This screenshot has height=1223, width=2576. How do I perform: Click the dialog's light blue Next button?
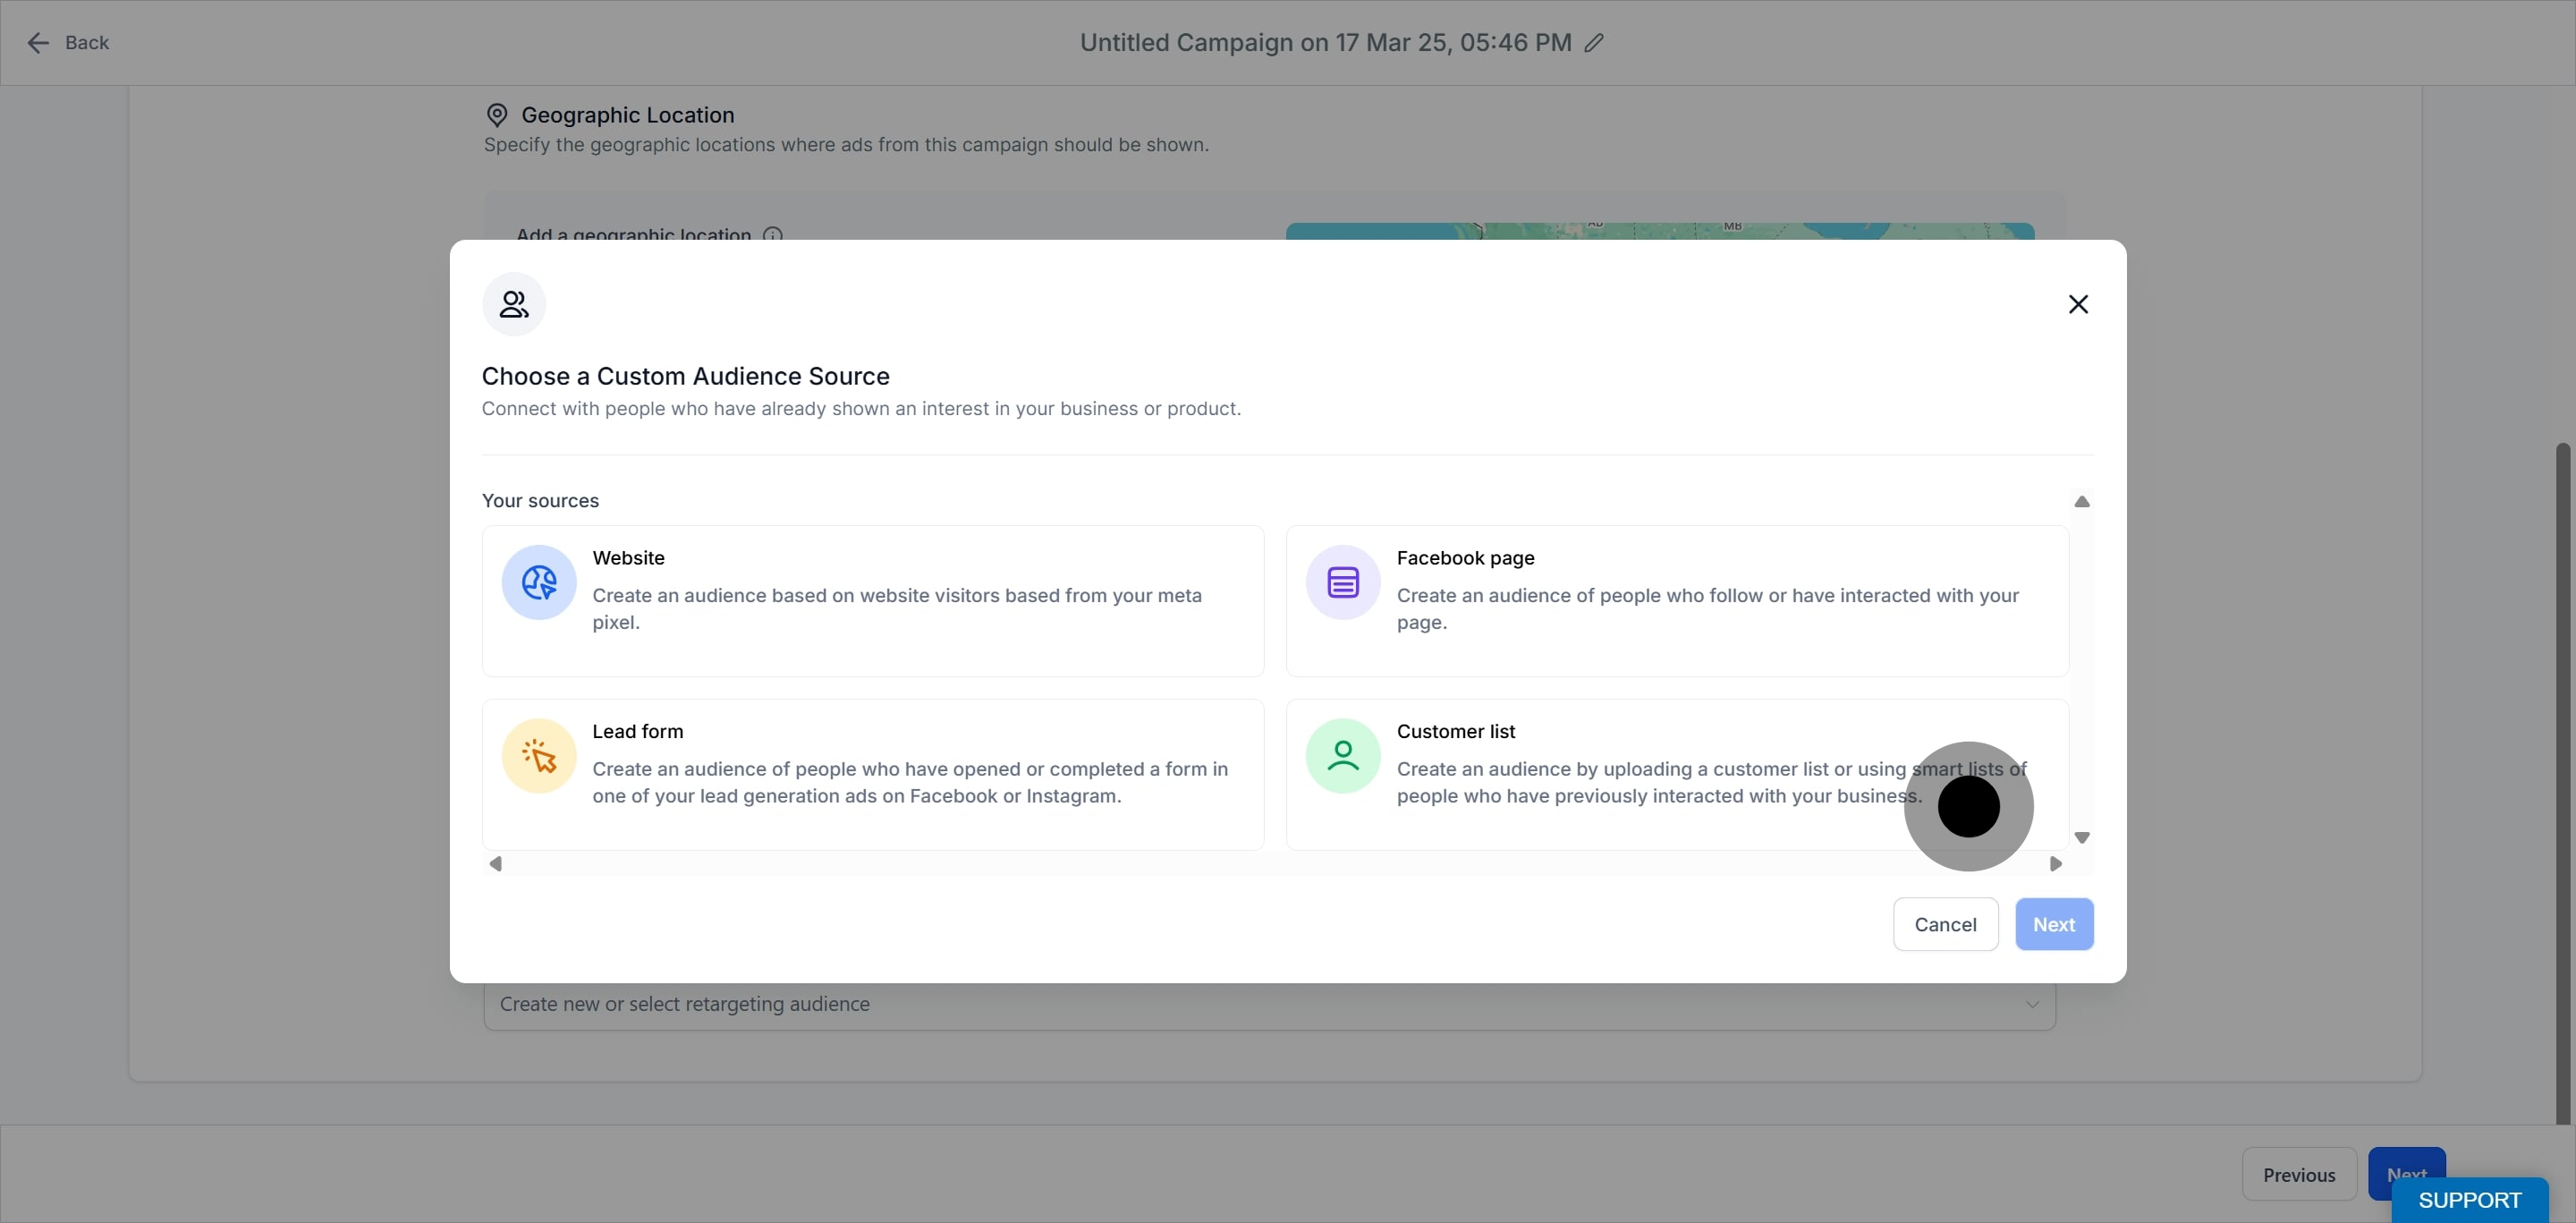[x=2053, y=924]
